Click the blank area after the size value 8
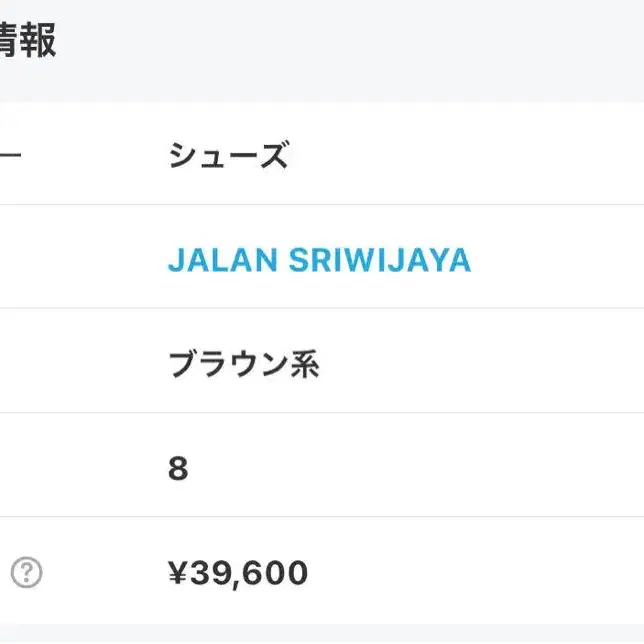Screen dimensions: 644x644 tap(416, 465)
